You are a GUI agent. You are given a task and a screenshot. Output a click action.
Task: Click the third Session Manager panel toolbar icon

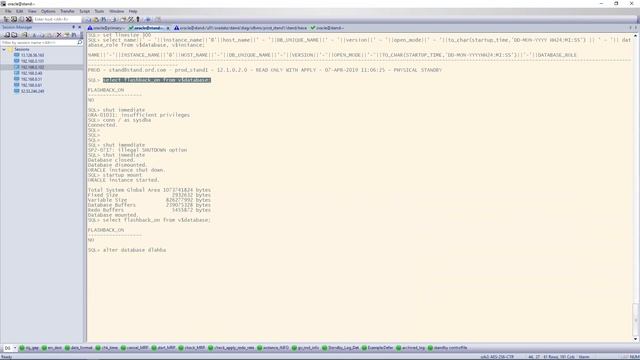[x=24, y=35]
